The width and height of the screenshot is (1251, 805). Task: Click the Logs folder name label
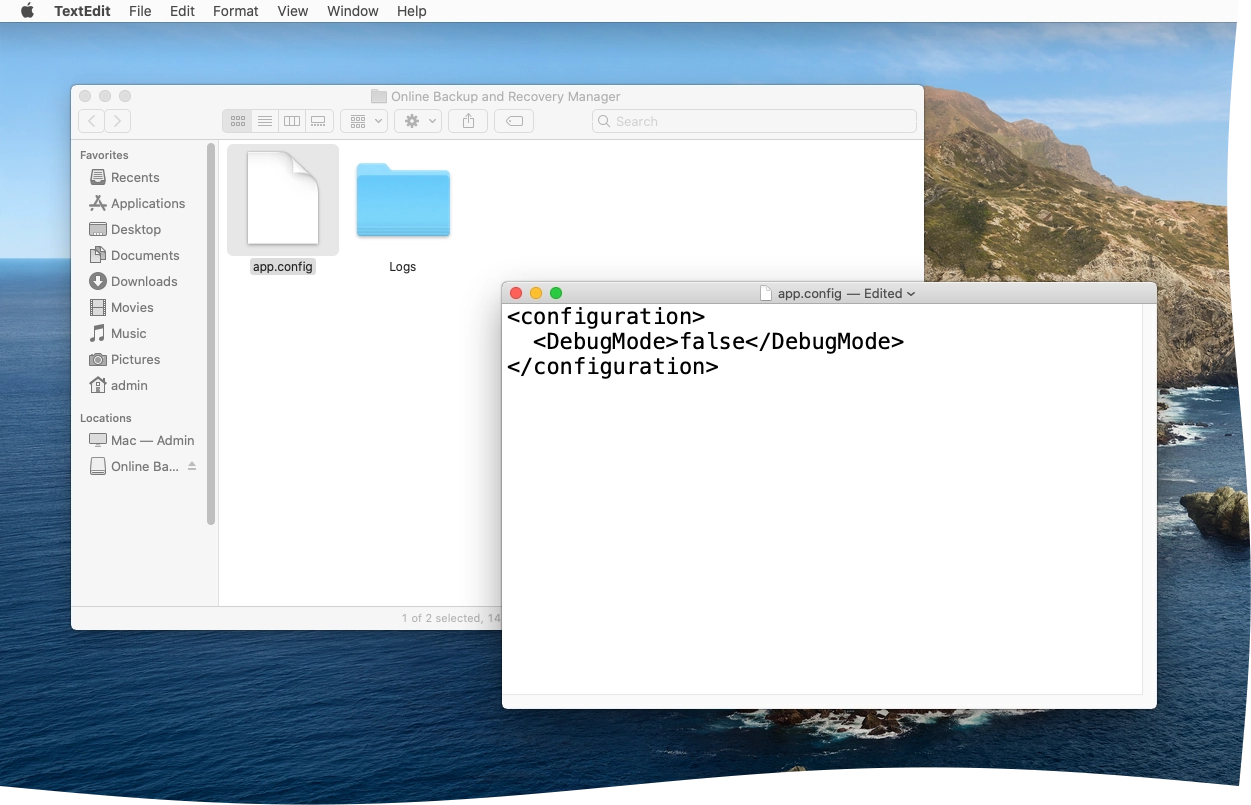(403, 267)
